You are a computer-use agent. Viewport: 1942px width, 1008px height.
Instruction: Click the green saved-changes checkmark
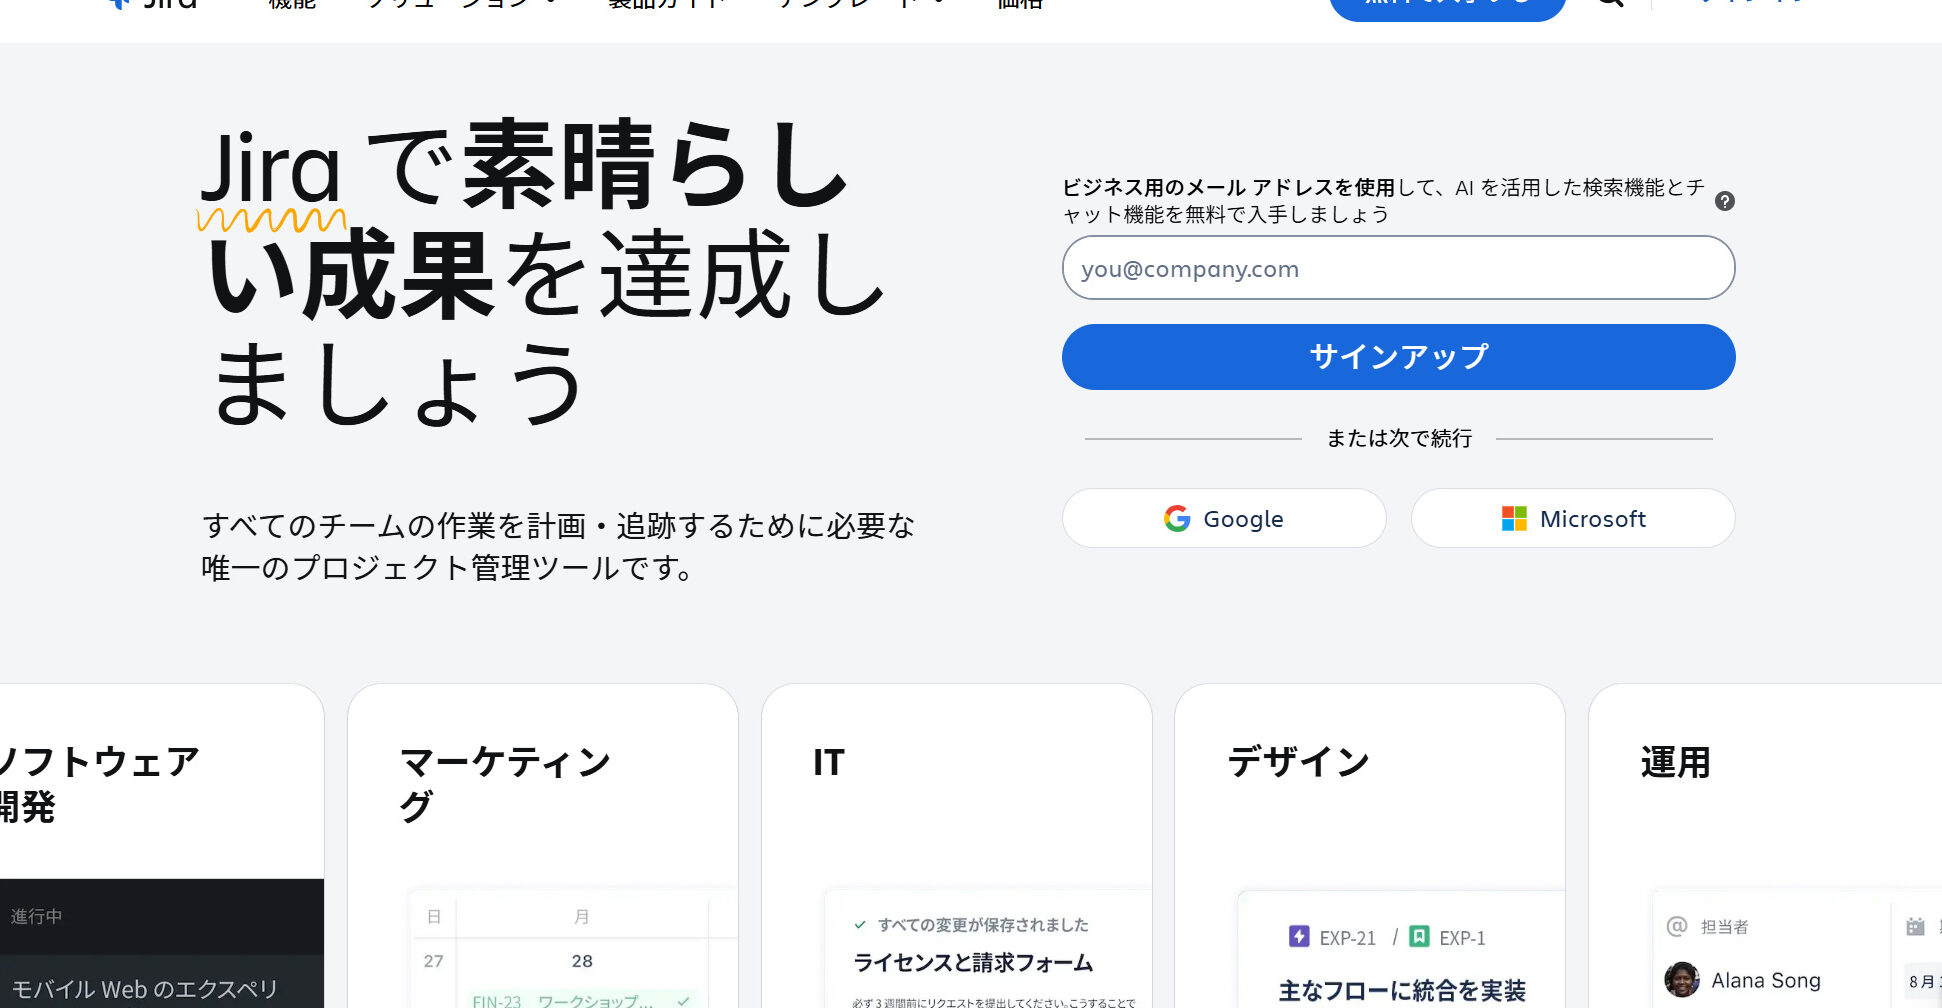pyautogui.click(x=860, y=925)
